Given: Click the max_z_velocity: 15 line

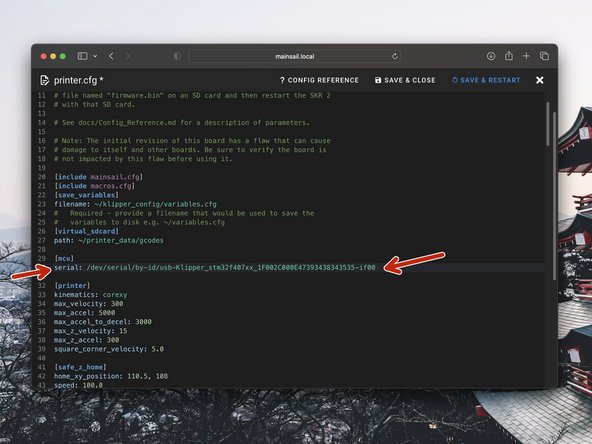Looking at the screenshot, I should pos(91,331).
